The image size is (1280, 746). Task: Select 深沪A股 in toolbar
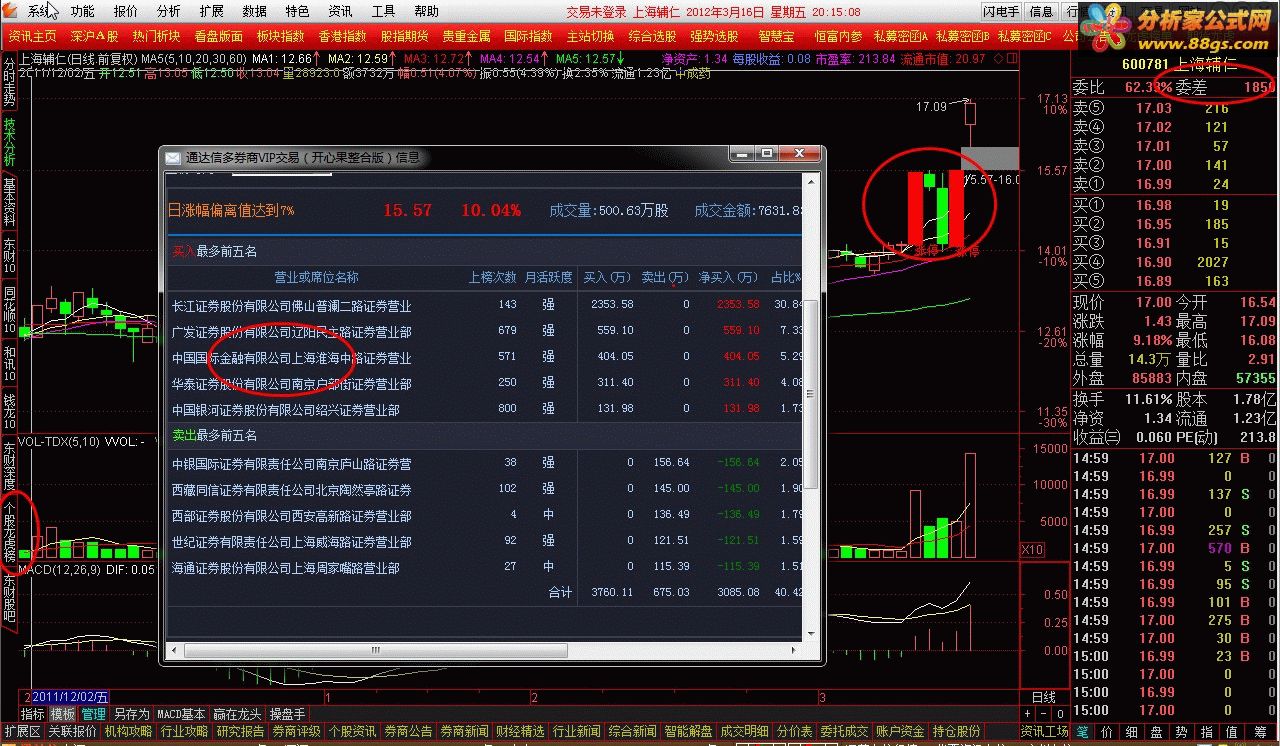[x=94, y=36]
